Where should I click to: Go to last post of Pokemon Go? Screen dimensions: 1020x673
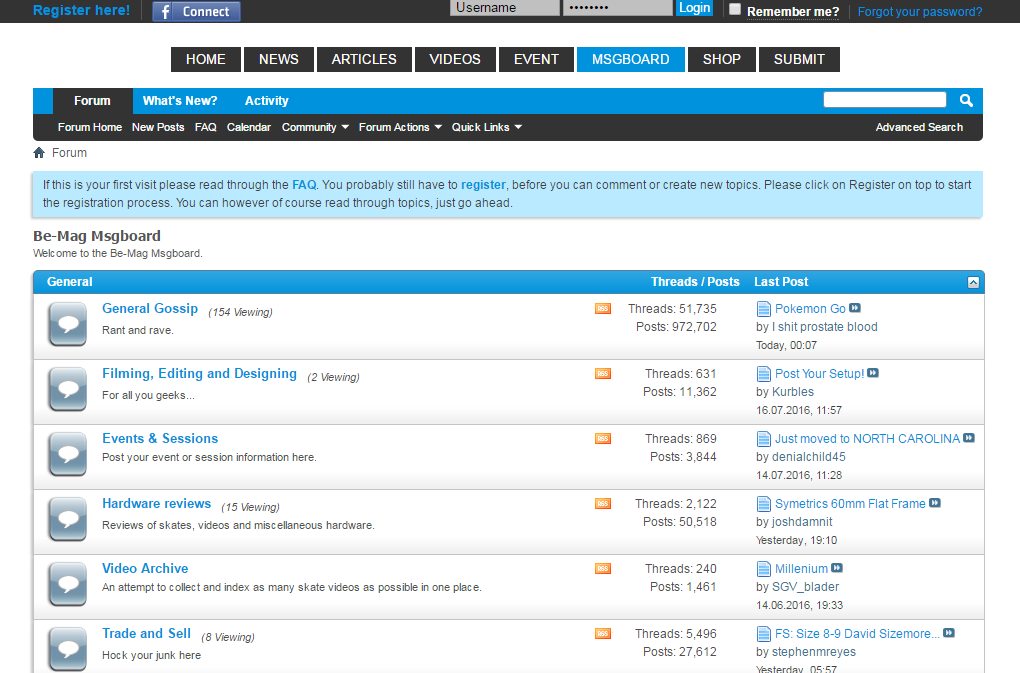pyautogui.click(x=855, y=309)
